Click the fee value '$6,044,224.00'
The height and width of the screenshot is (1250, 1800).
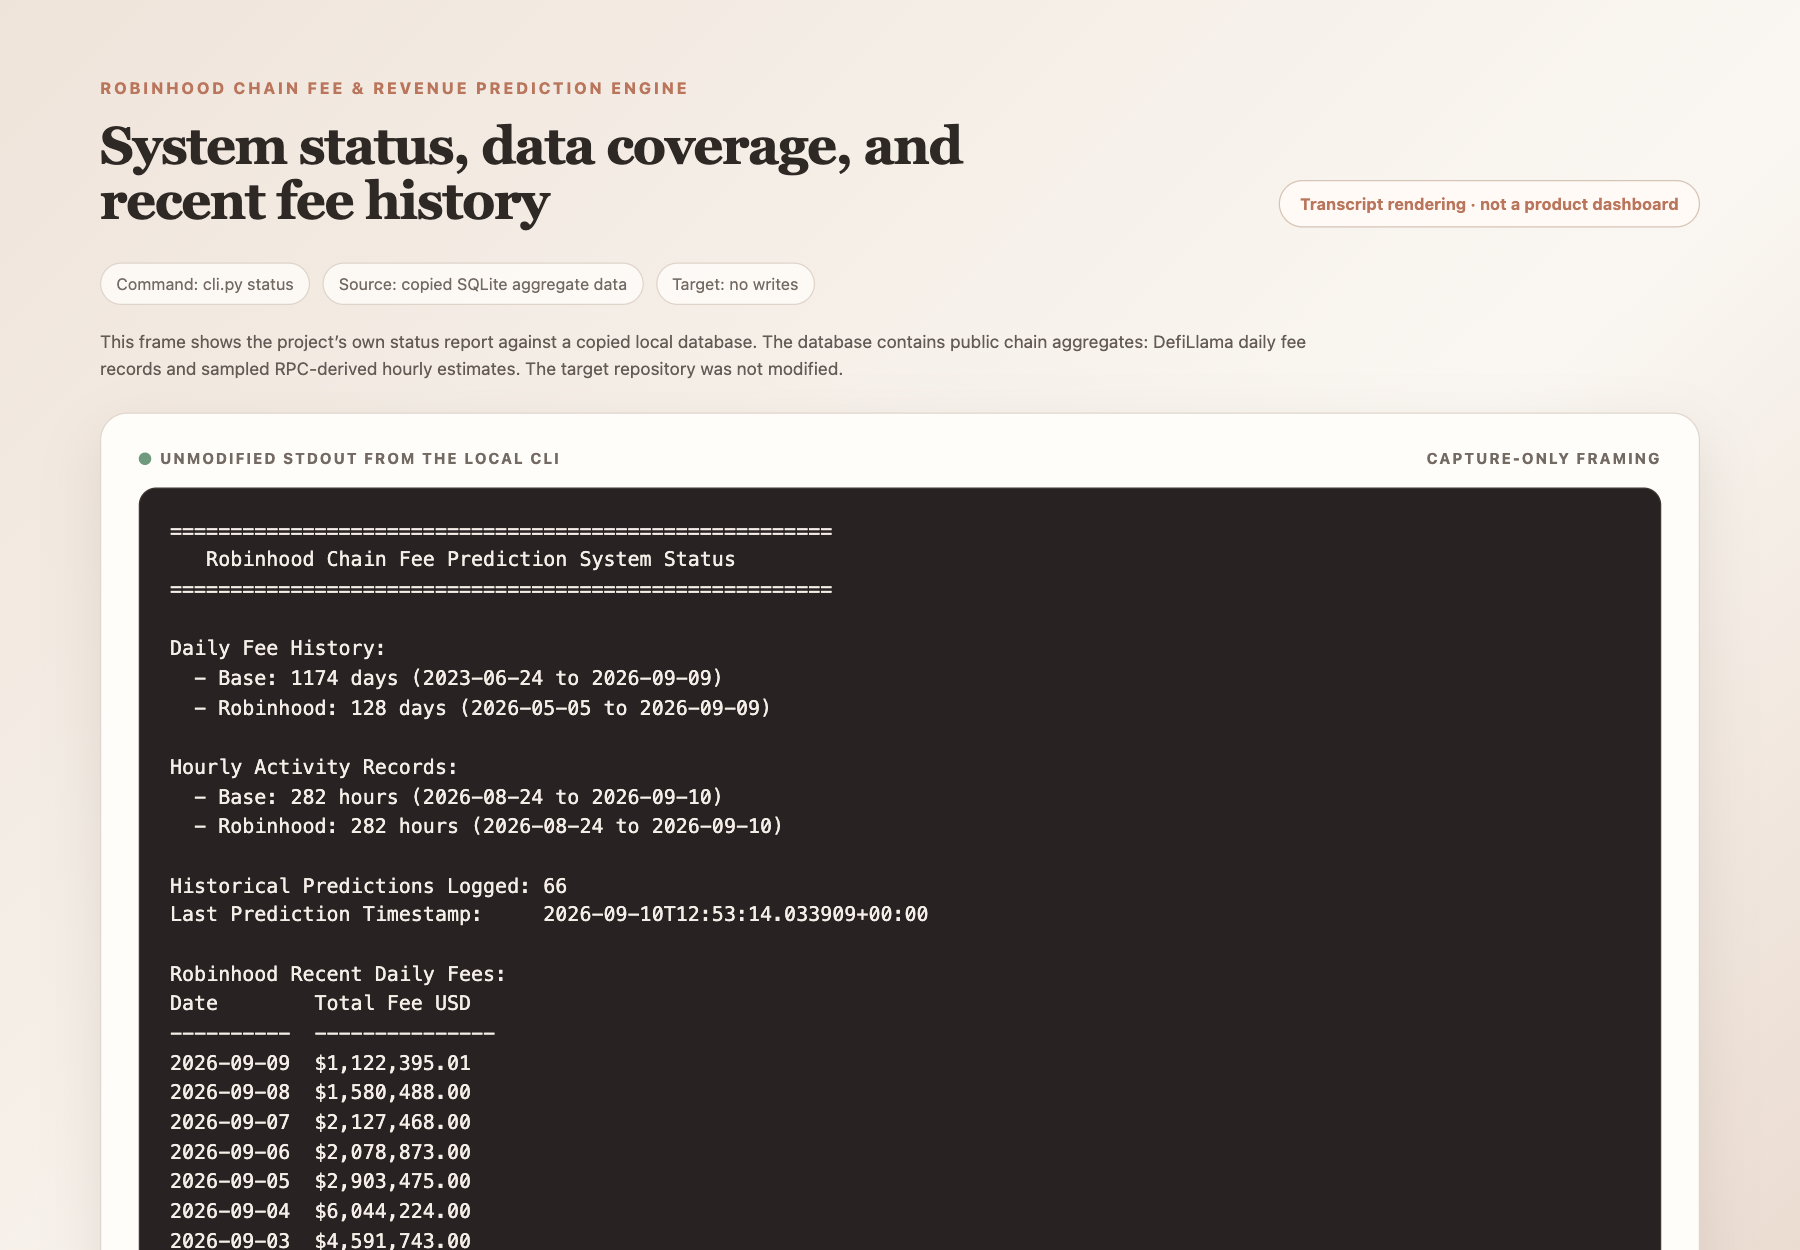point(392,1211)
